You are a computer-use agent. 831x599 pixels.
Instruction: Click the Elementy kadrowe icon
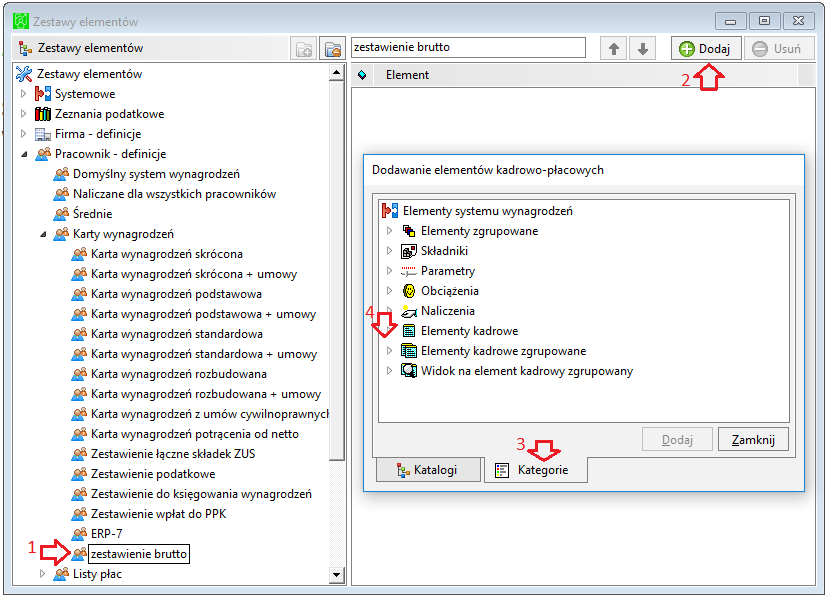[x=409, y=331]
